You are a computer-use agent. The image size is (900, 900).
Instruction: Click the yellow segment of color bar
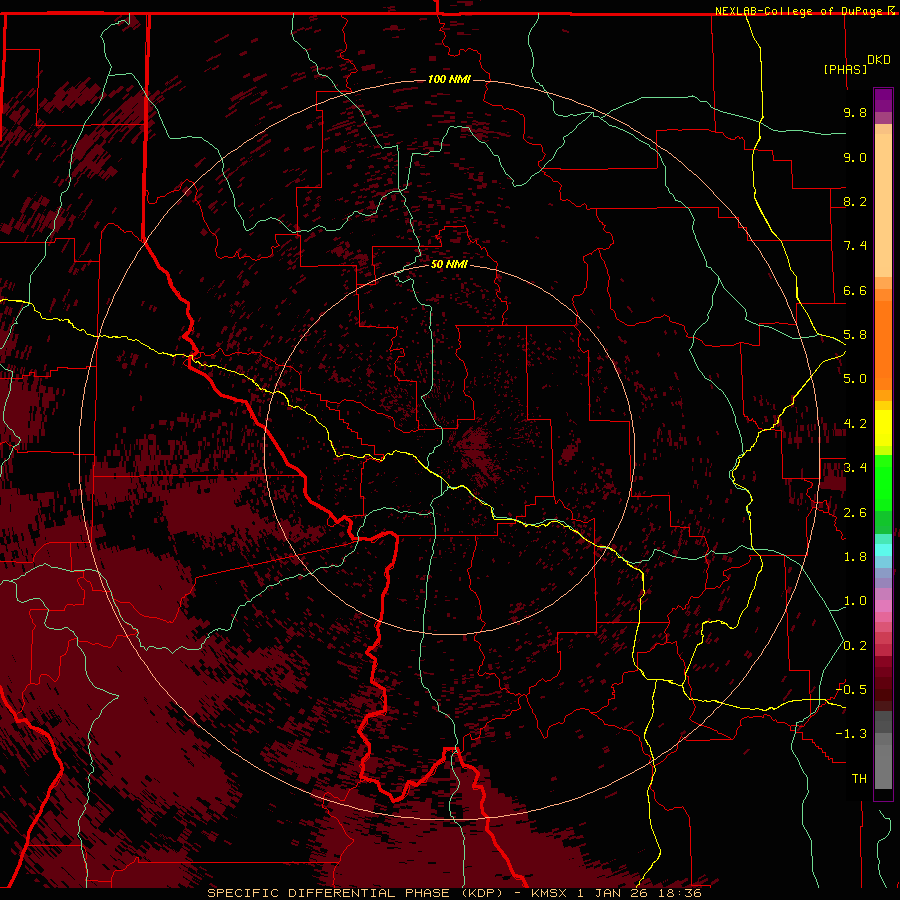click(x=883, y=428)
